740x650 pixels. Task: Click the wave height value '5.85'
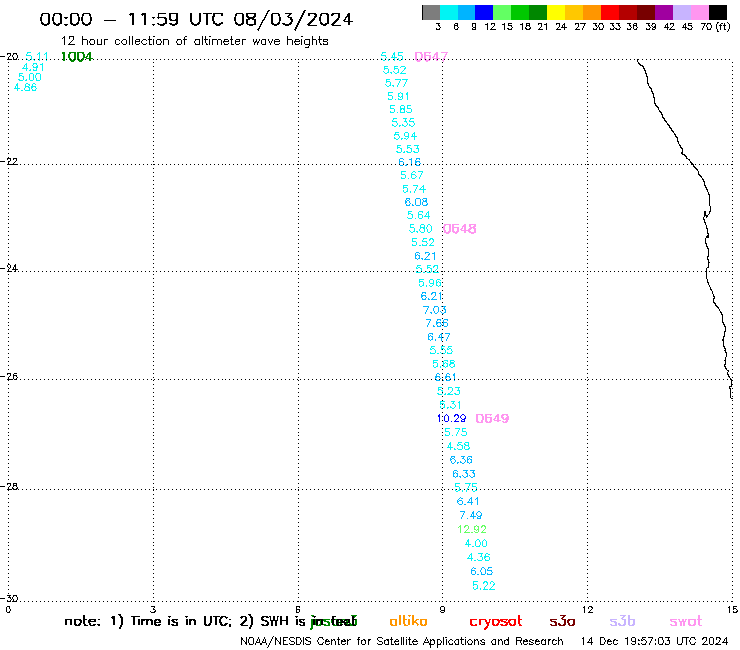click(401, 109)
